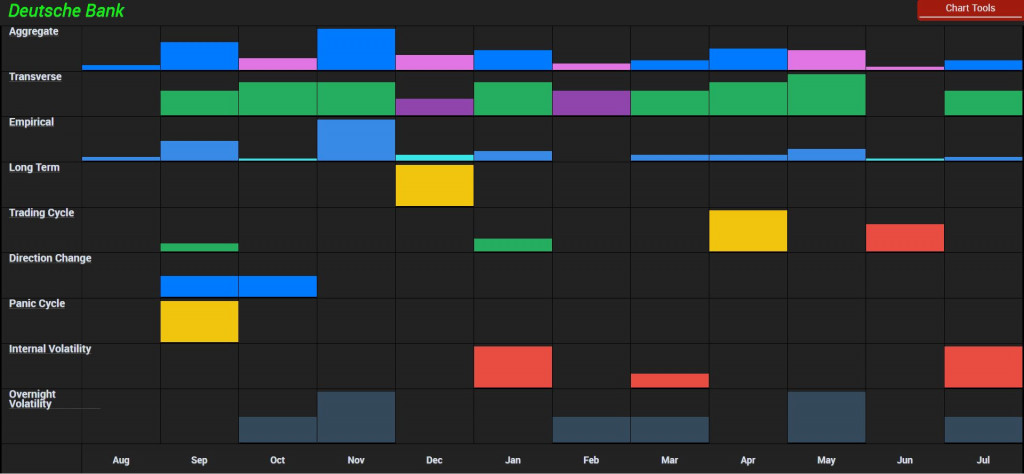
Task: Click the Jul month label
Action: [x=983, y=460]
